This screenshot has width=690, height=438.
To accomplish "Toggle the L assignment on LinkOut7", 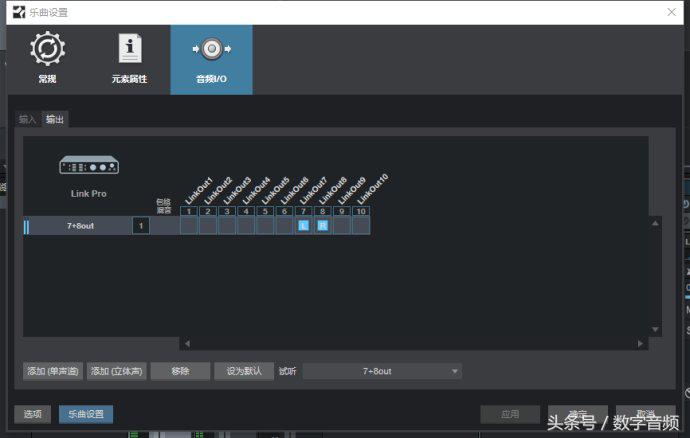I will coord(303,226).
